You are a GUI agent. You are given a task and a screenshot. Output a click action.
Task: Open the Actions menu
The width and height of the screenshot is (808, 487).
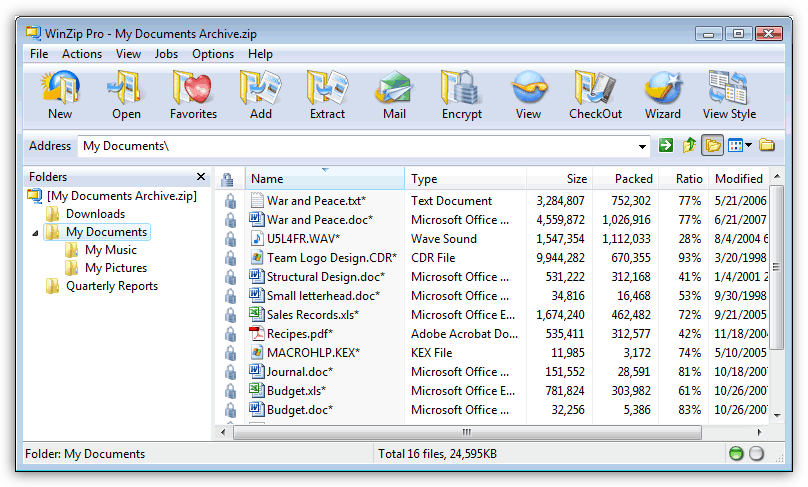click(82, 54)
